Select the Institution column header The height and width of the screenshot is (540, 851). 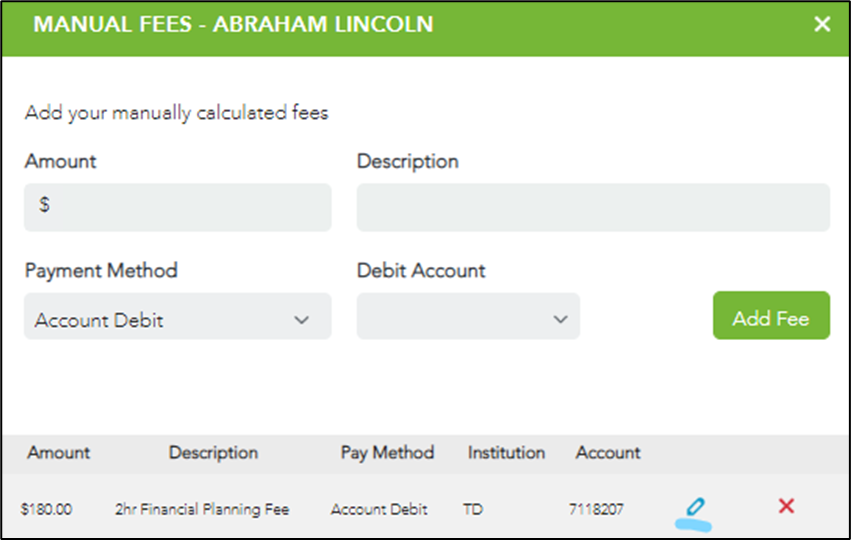[506, 452]
